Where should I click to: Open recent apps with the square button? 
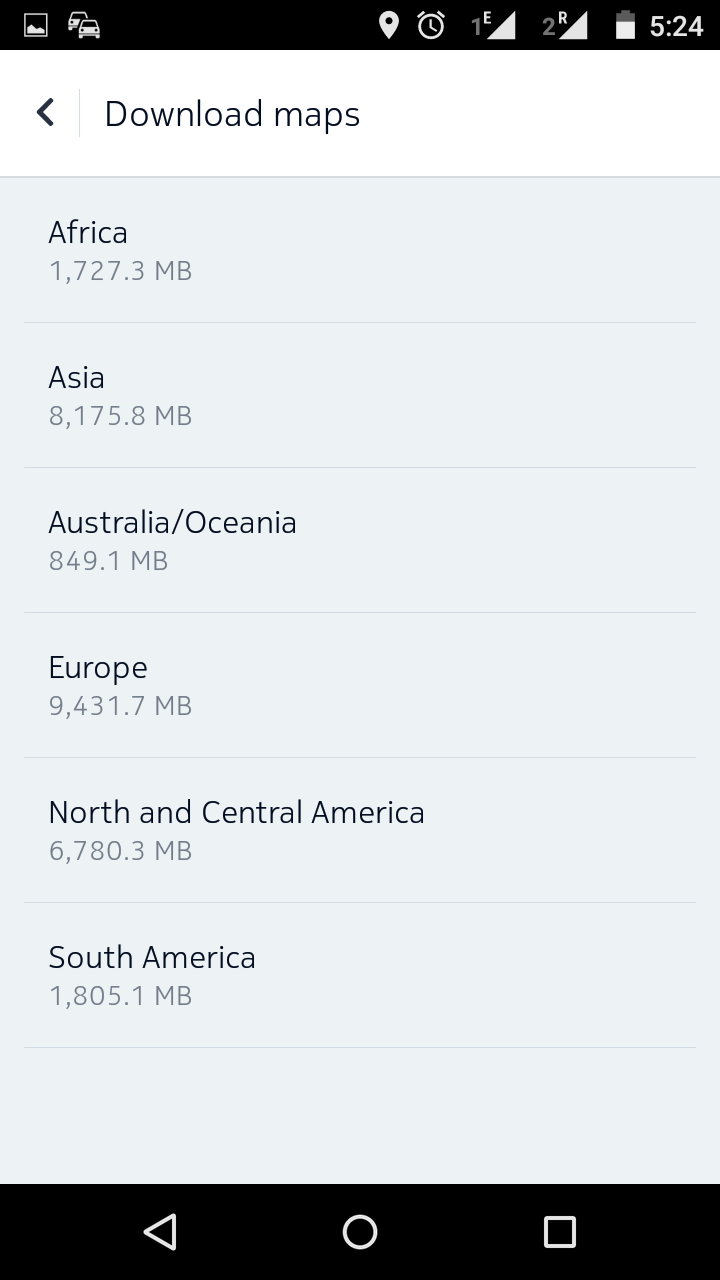(559, 1232)
